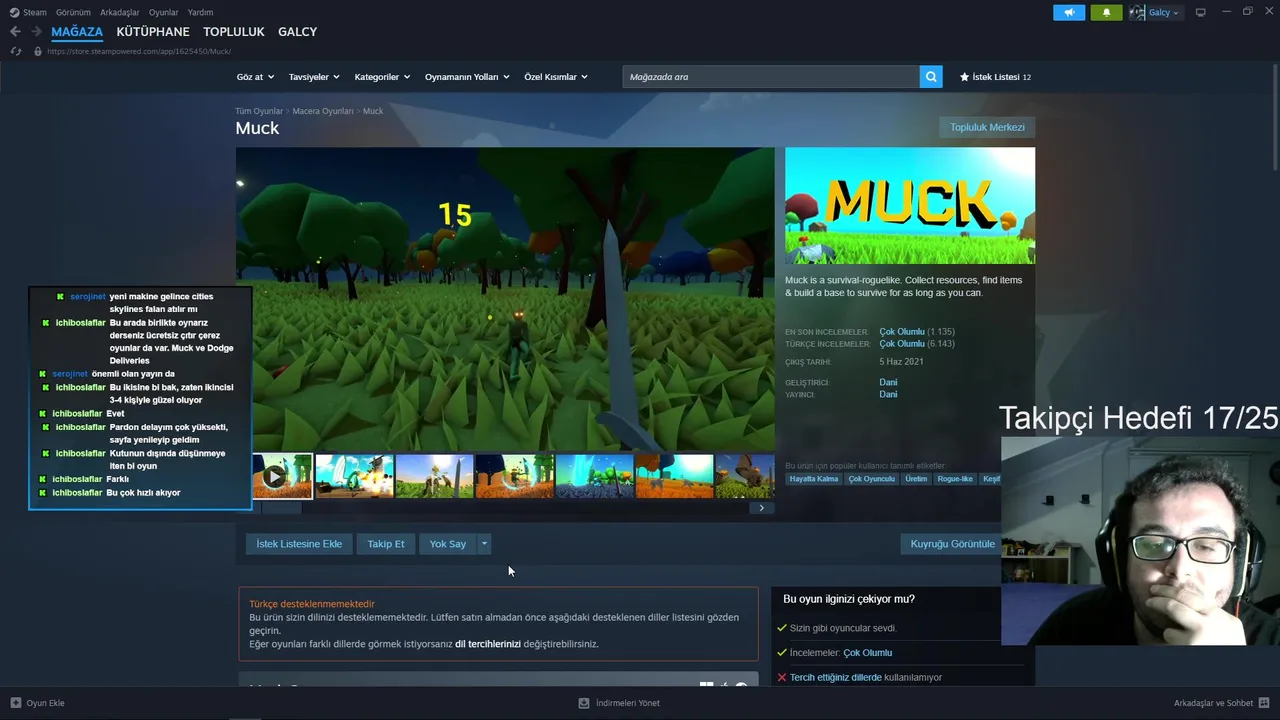The height and width of the screenshot is (720, 1280).
Task: Open the Steam menu
Action: pyautogui.click(x=35, y=12)
